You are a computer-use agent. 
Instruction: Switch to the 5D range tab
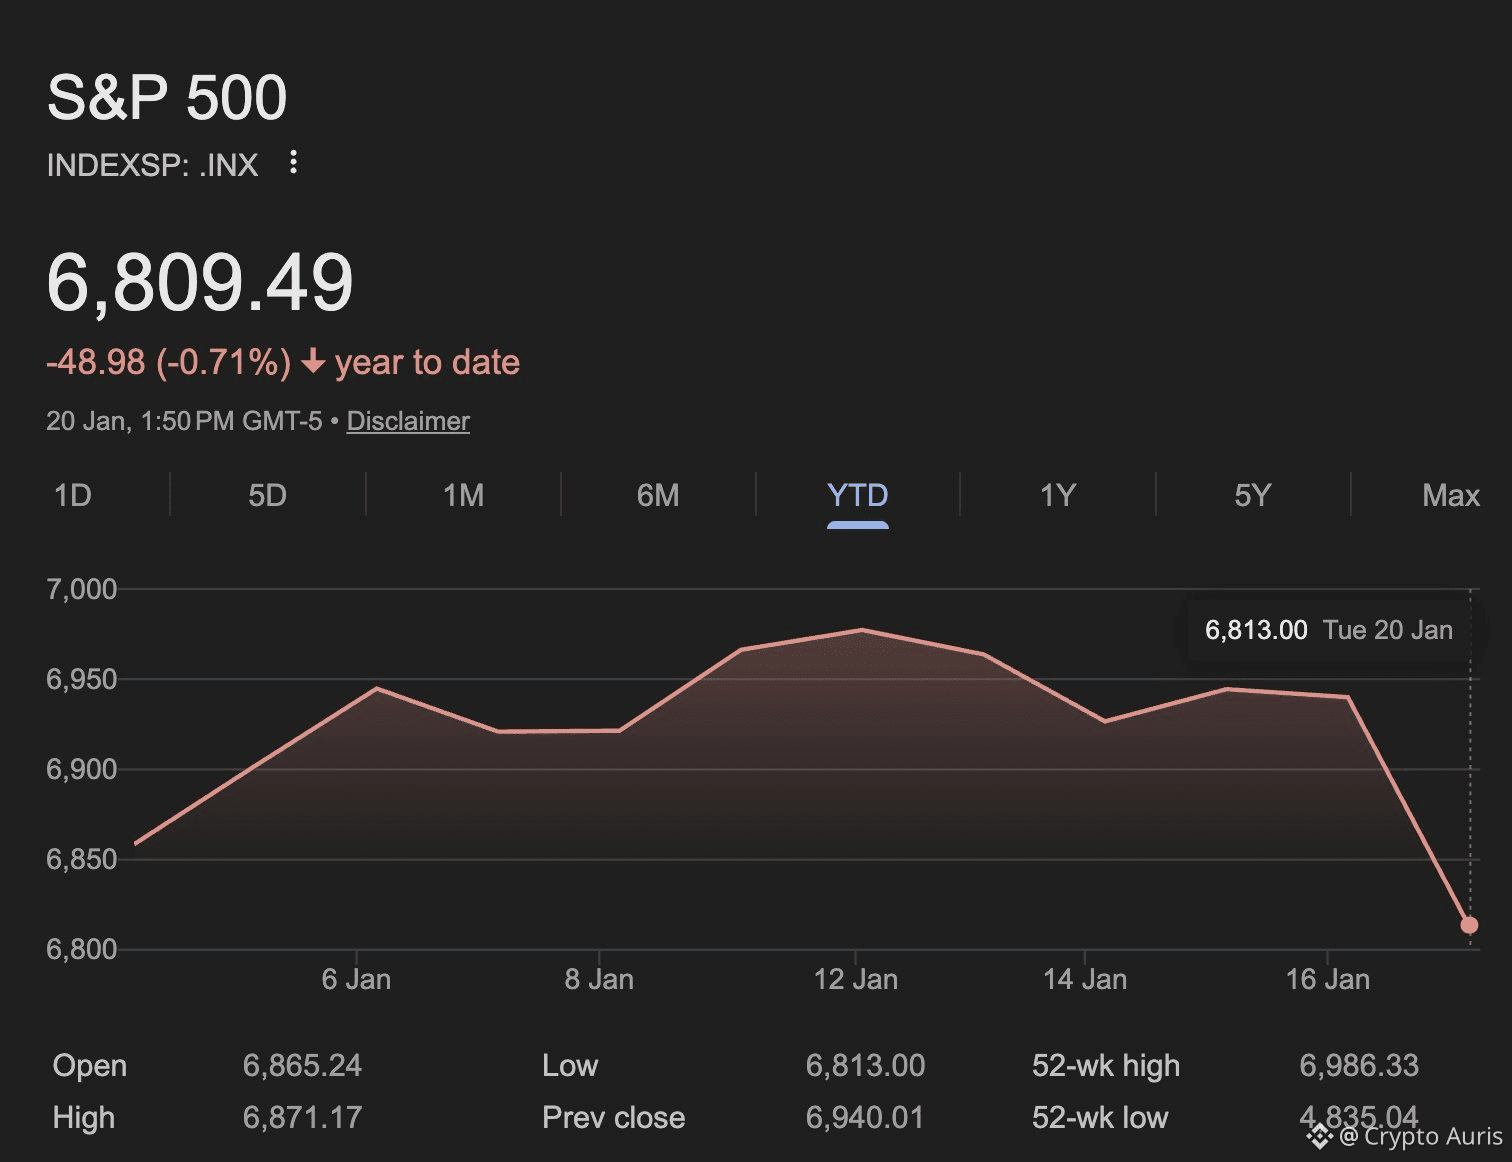[268, 495]
